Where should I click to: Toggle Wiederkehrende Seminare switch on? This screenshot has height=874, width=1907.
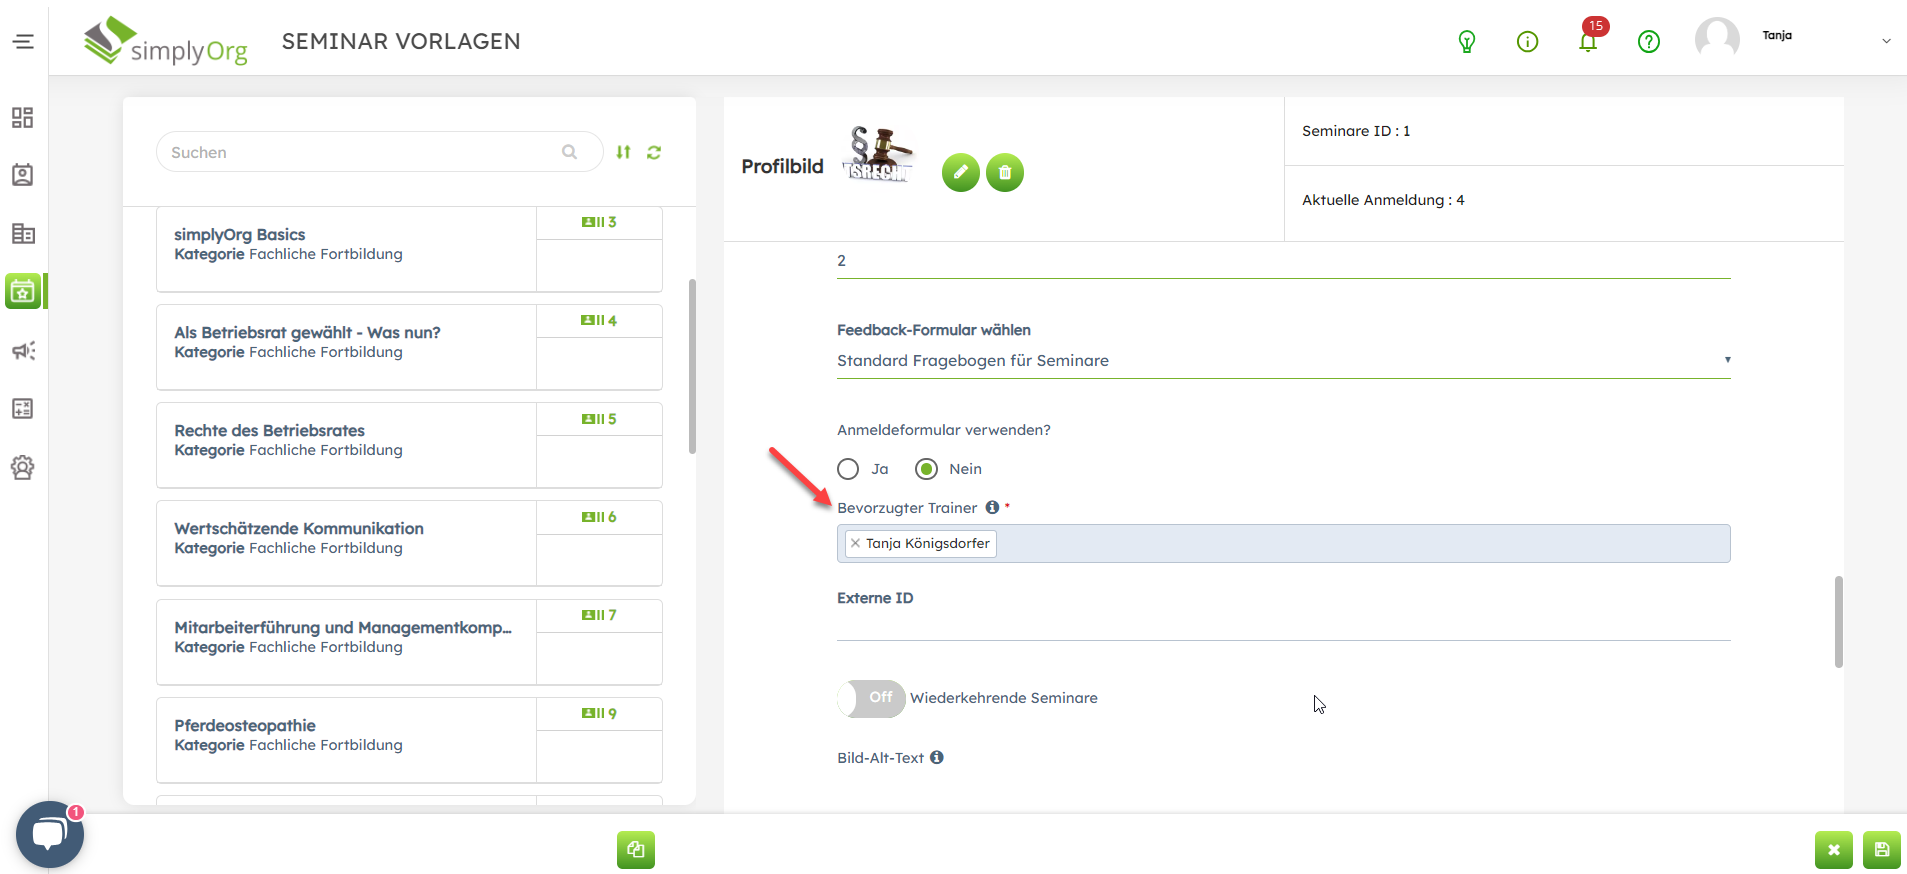[x=871, y=698]
